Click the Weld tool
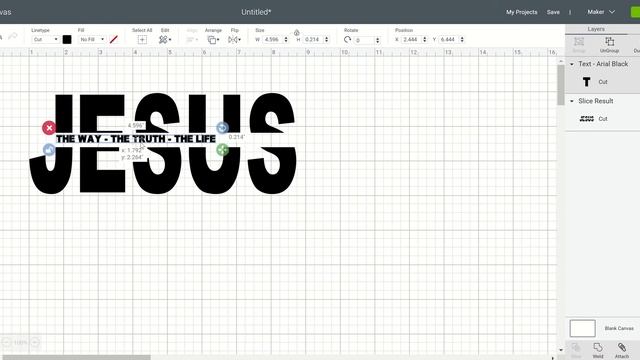The height and width of the screenshot is (360, 640). click(598, 350)
